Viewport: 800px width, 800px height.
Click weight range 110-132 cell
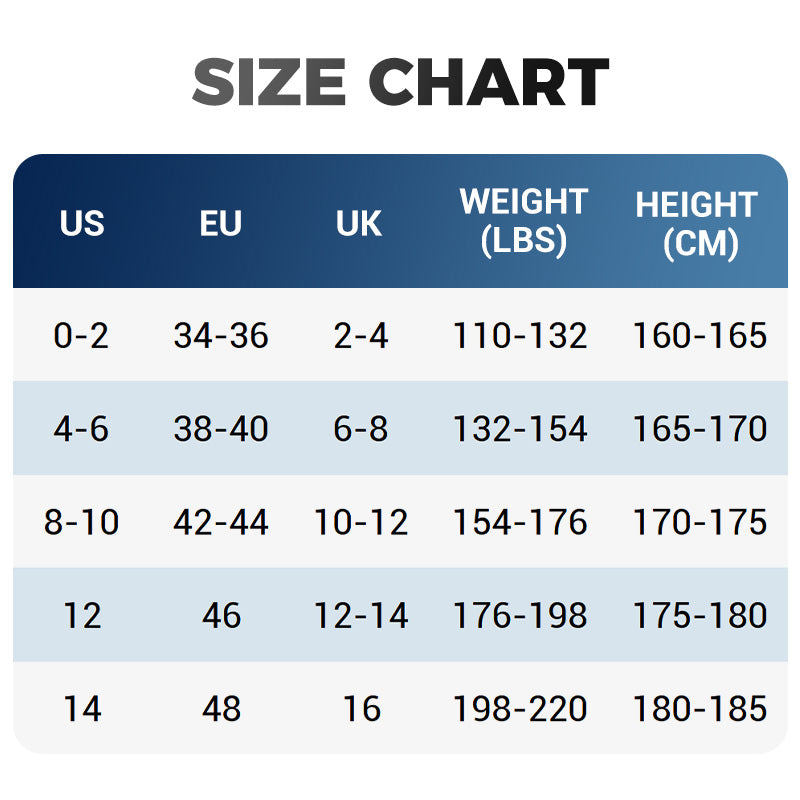coord(520,336)
